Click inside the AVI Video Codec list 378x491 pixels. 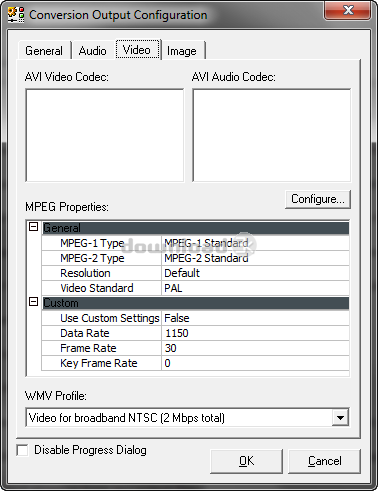pos(105,135)
